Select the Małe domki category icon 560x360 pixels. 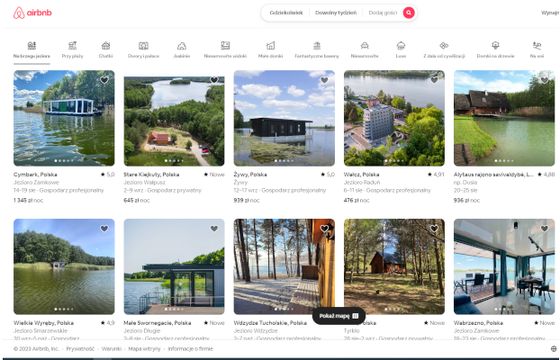coord(270,45)
